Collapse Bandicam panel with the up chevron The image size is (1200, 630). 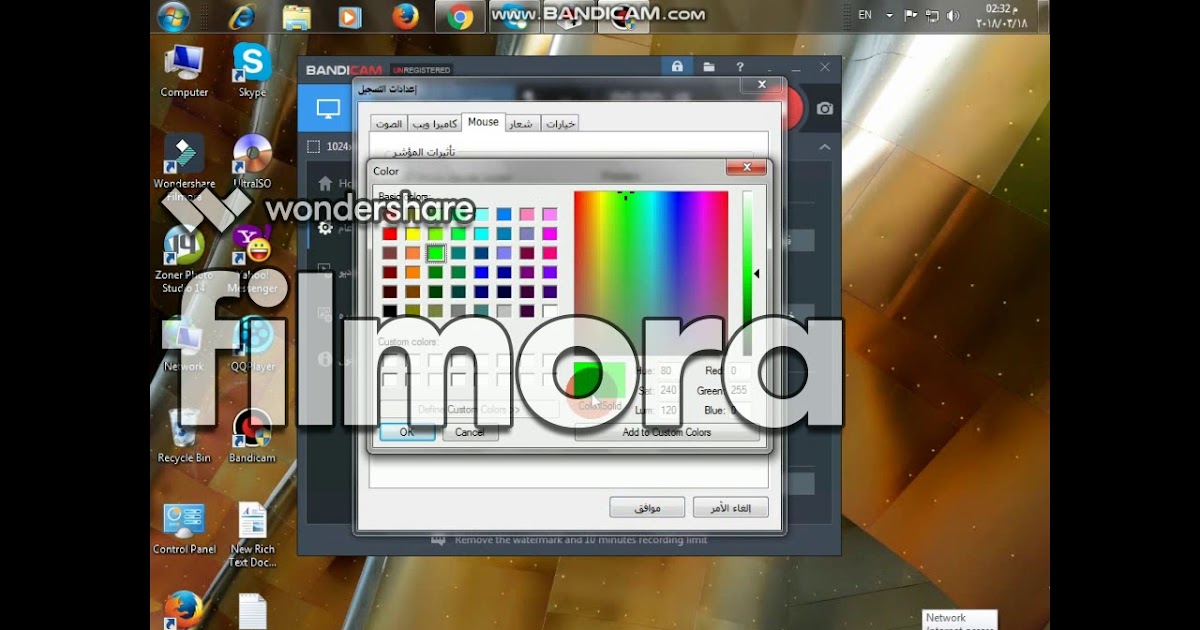click(x=825, y=146)
